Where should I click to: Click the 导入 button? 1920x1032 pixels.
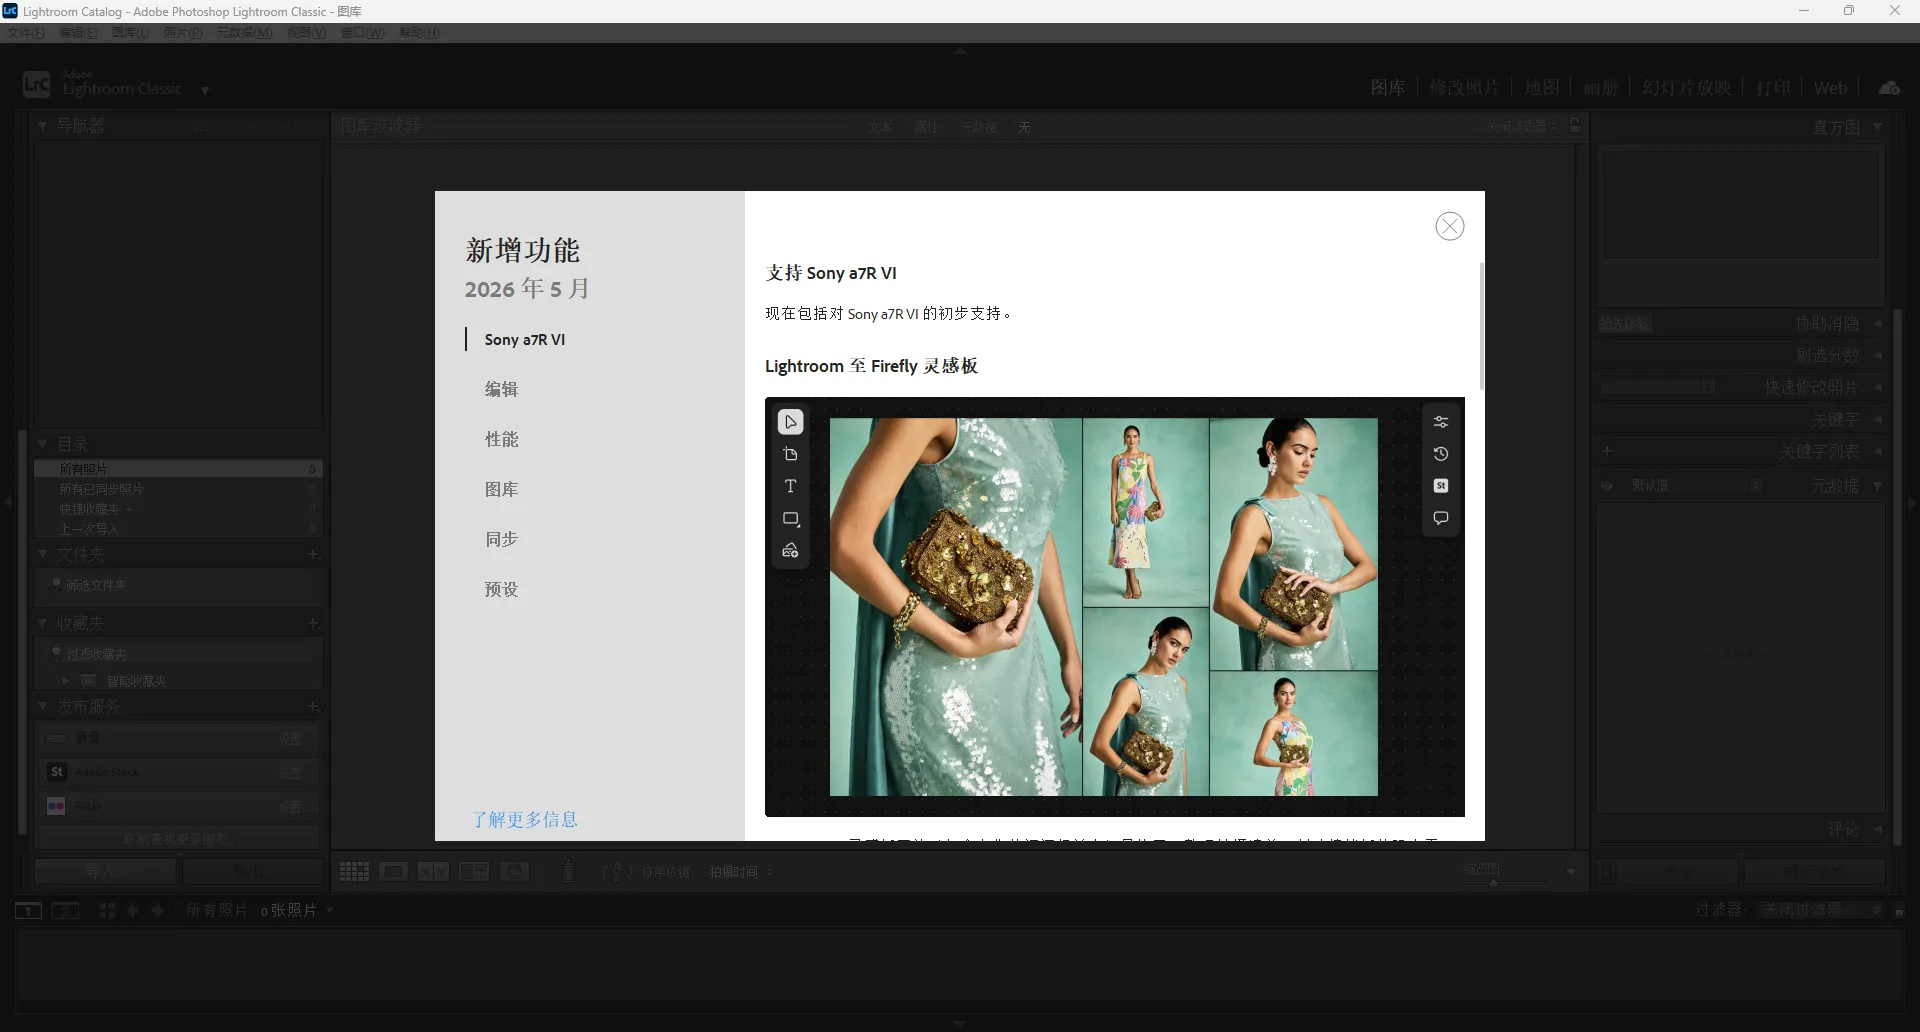(106, 872)
